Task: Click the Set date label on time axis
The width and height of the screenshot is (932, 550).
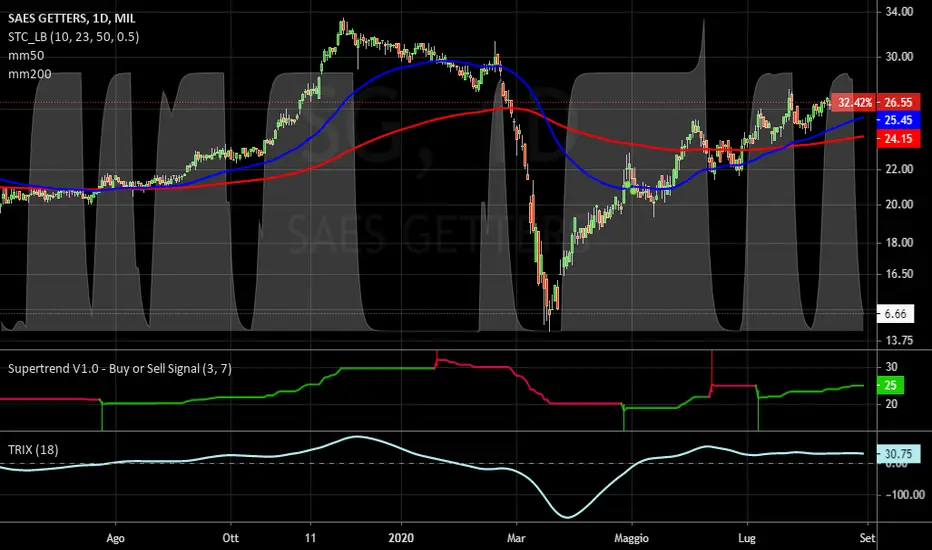Action: tap(867, 538)
